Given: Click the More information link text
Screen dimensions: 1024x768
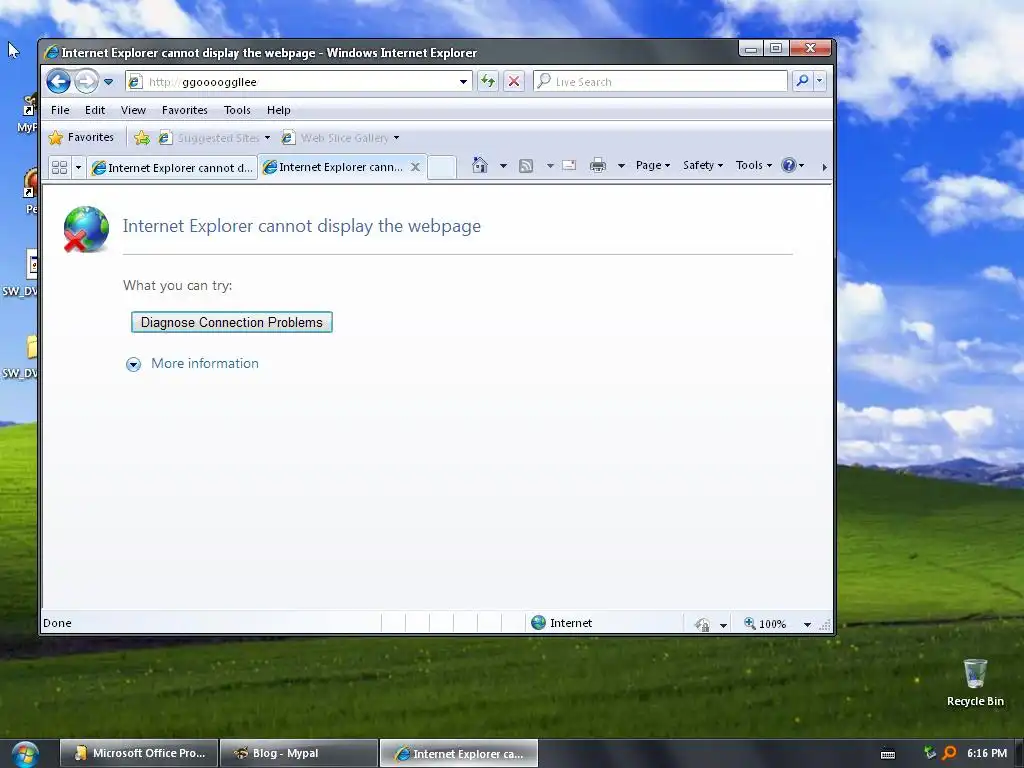Looking at the screenshot, I should pyautogui.click(x=205, y=363).
